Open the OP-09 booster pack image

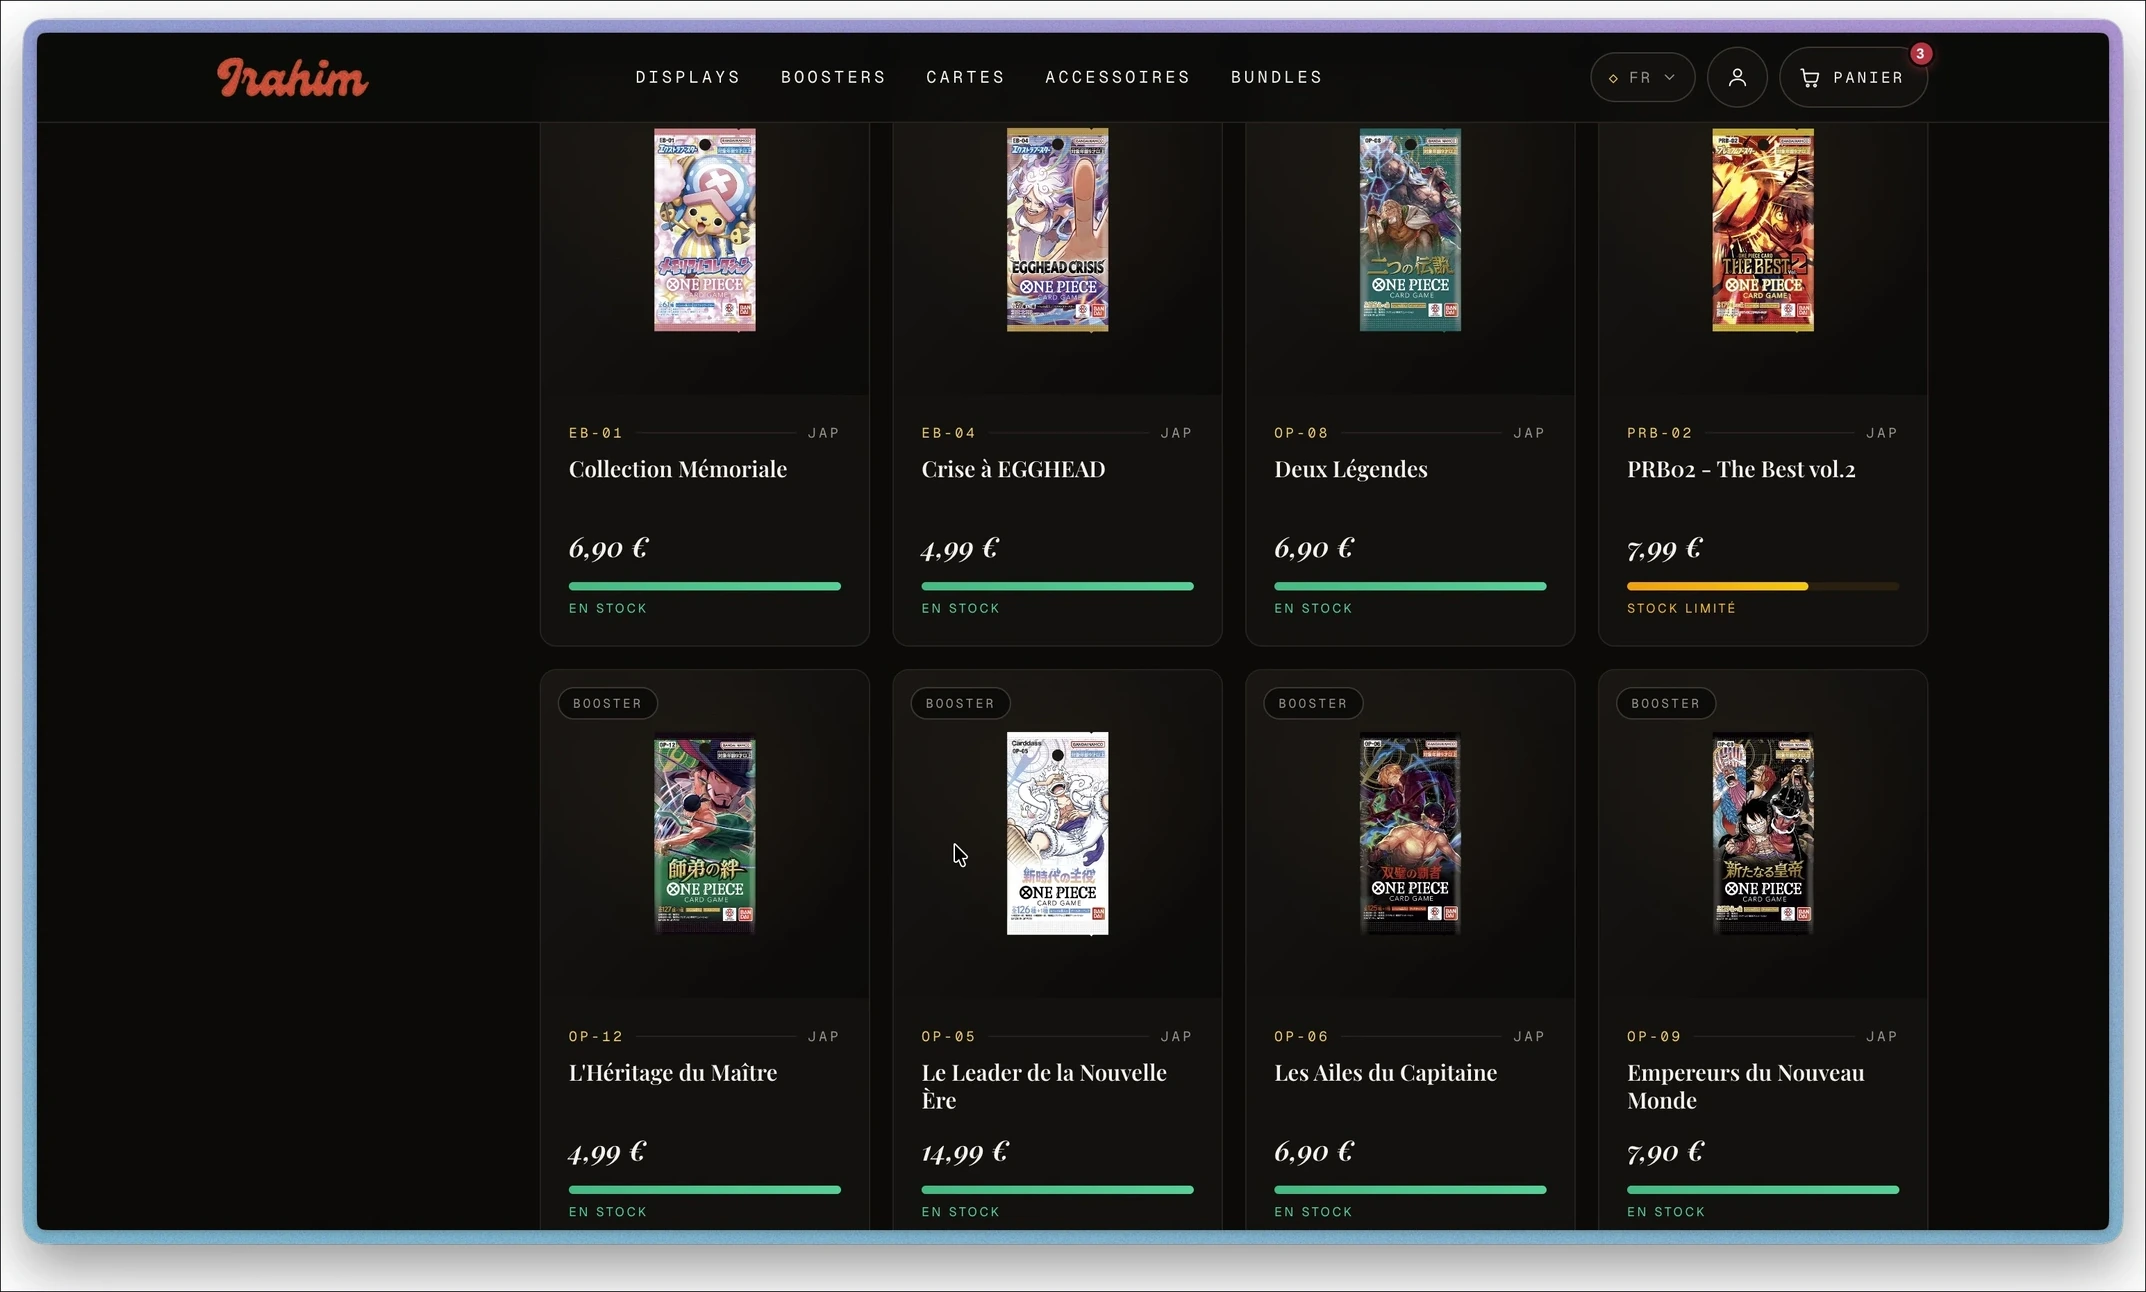(x=1763, y=834)
